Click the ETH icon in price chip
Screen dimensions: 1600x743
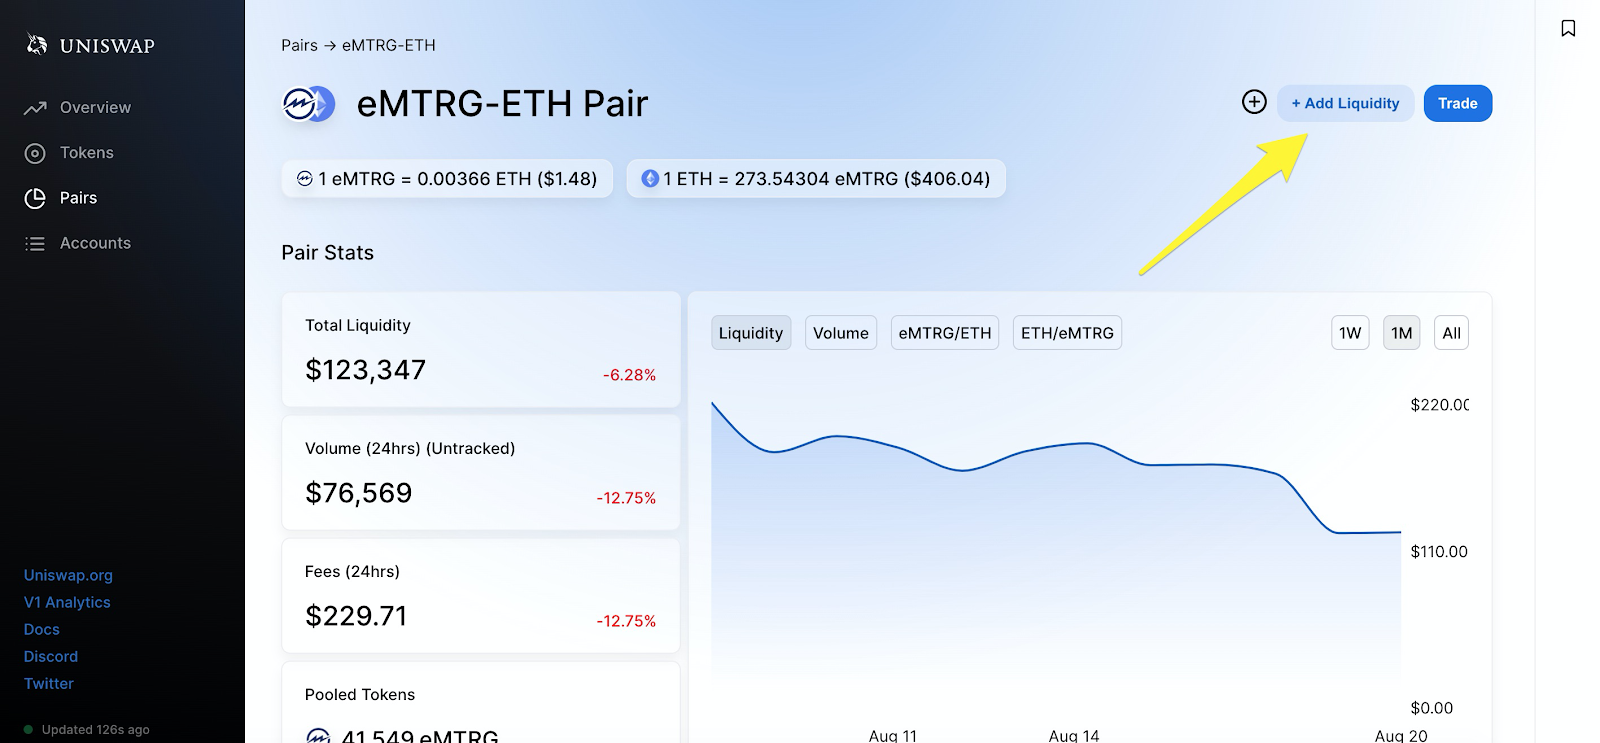650,179
